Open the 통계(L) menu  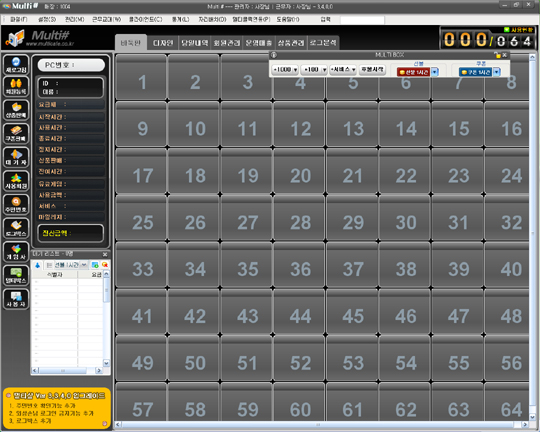[180, 19]
